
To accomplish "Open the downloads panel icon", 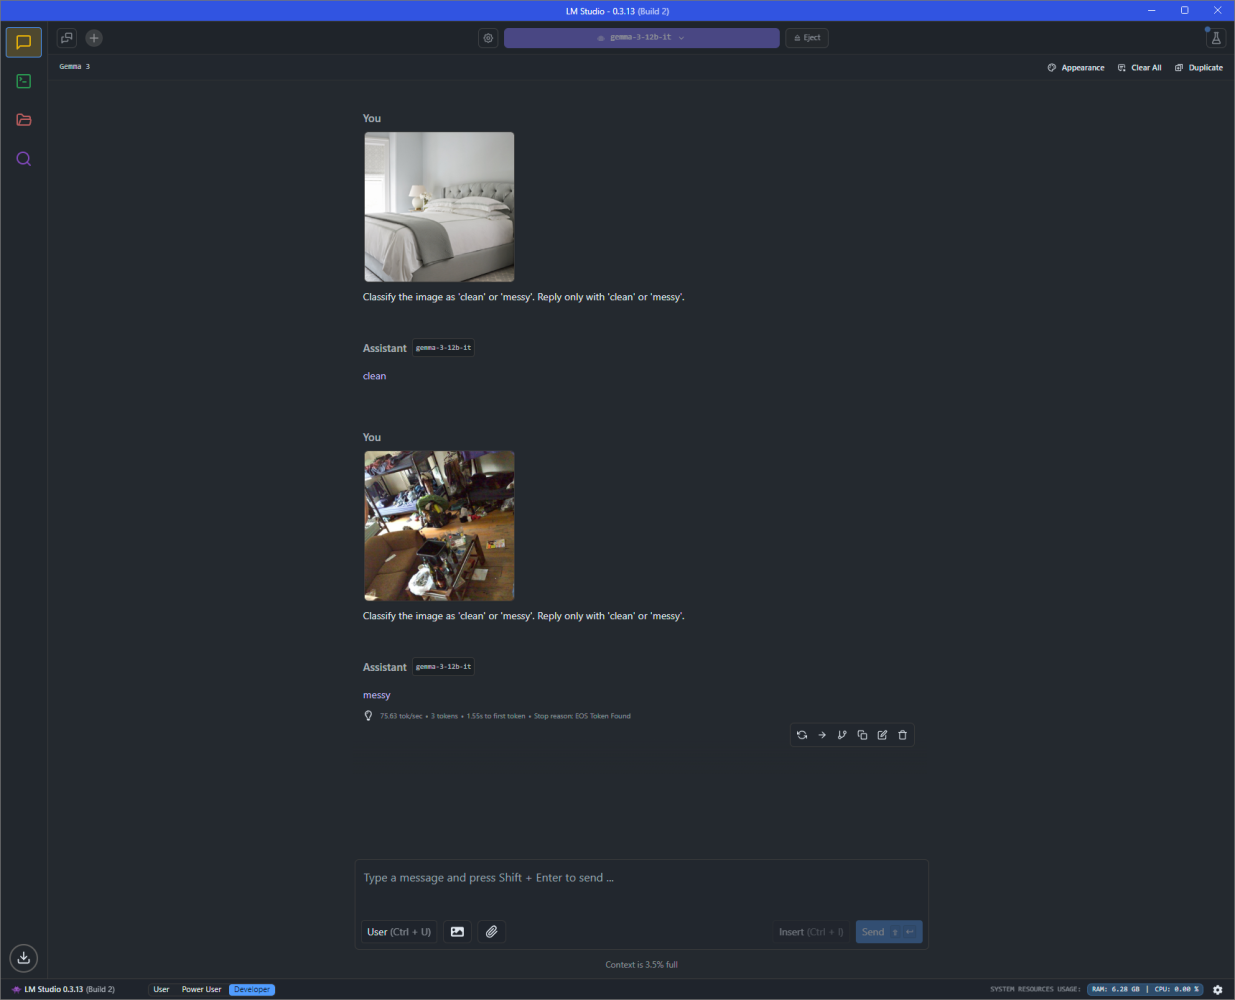I will click(24, 958).
